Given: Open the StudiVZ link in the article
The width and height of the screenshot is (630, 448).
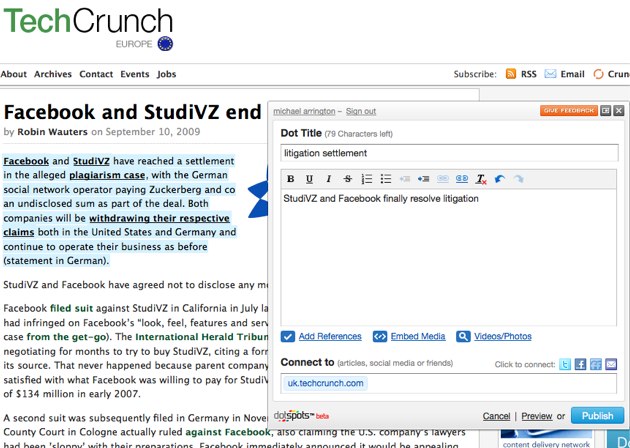Looking at the screenshot, I should click(91, 161).
